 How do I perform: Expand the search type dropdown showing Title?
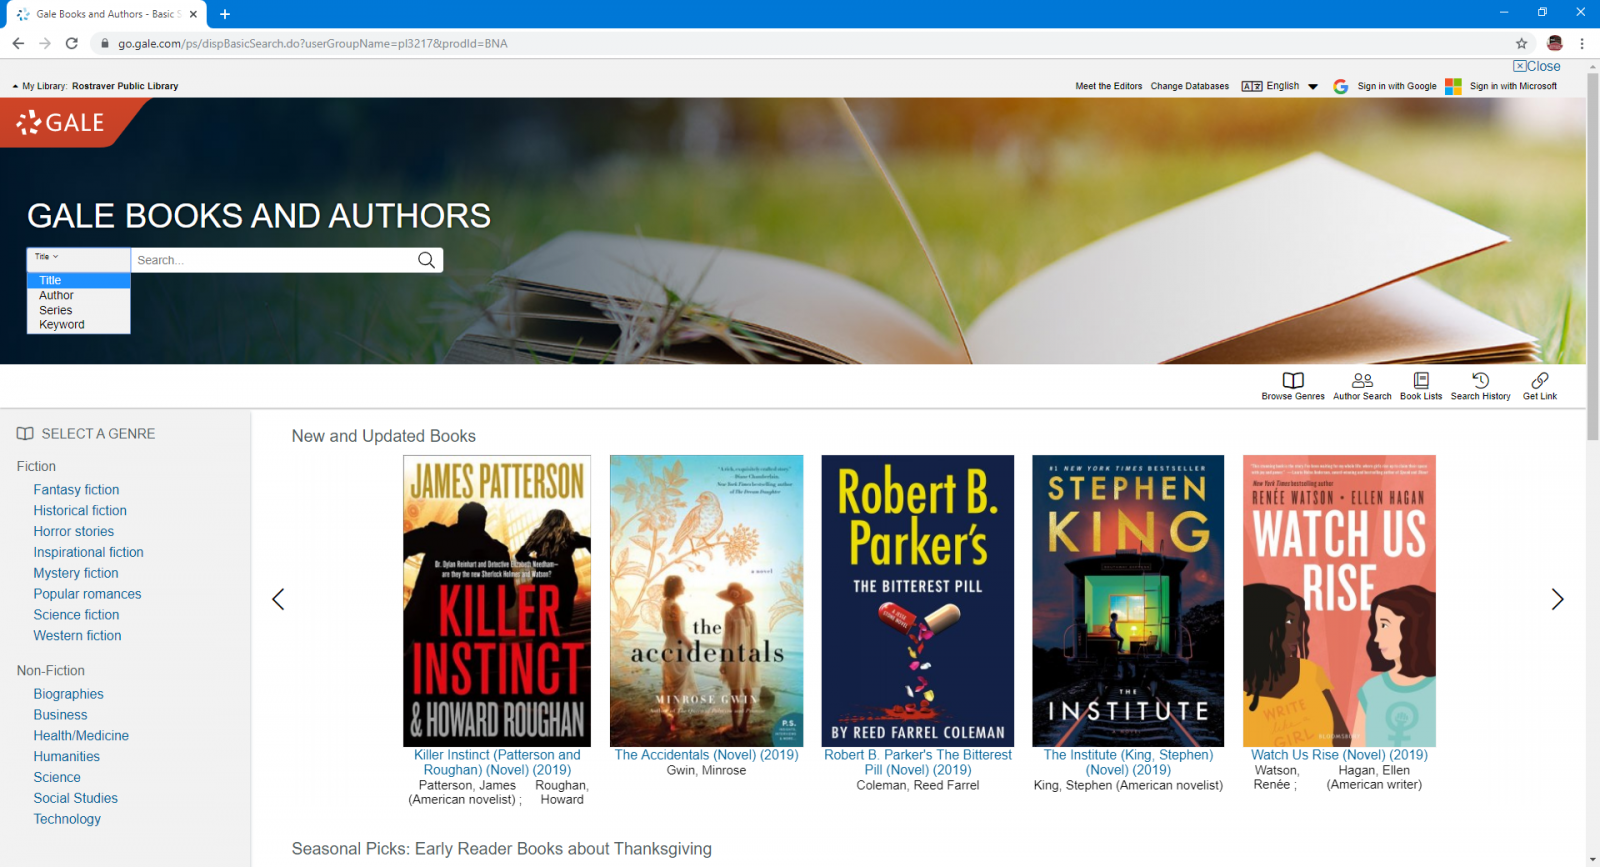click(78, 259)
